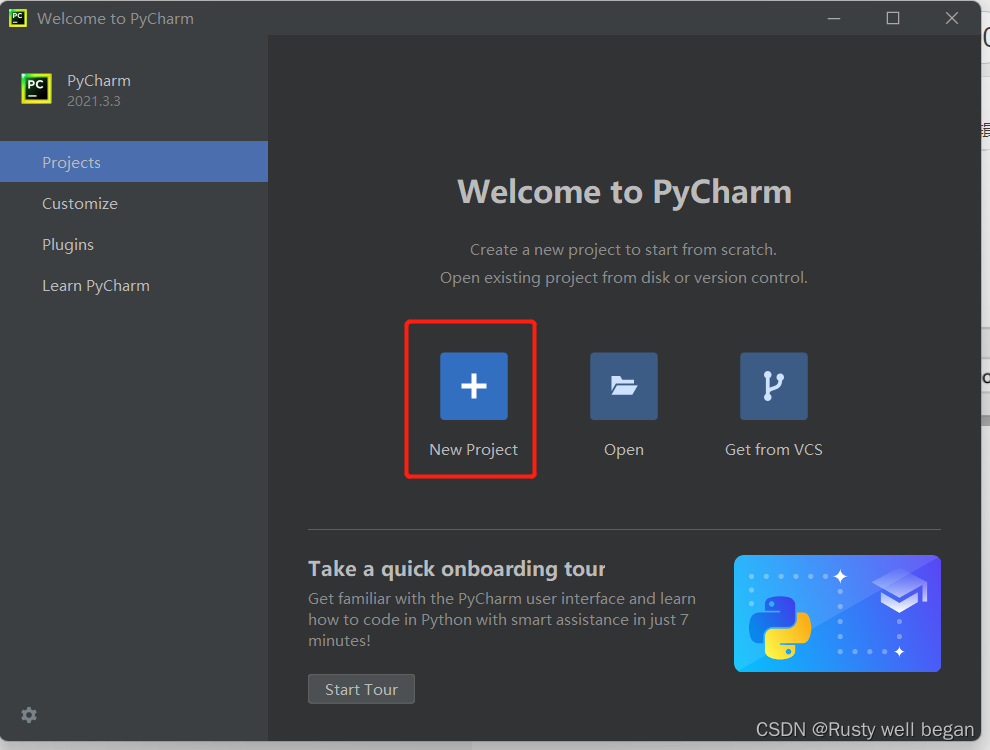Click the Get from VCS branch icon
Image resolution: width=990 pixels, height=750 pixels.
pyautogui.click(x=773, y=386)
